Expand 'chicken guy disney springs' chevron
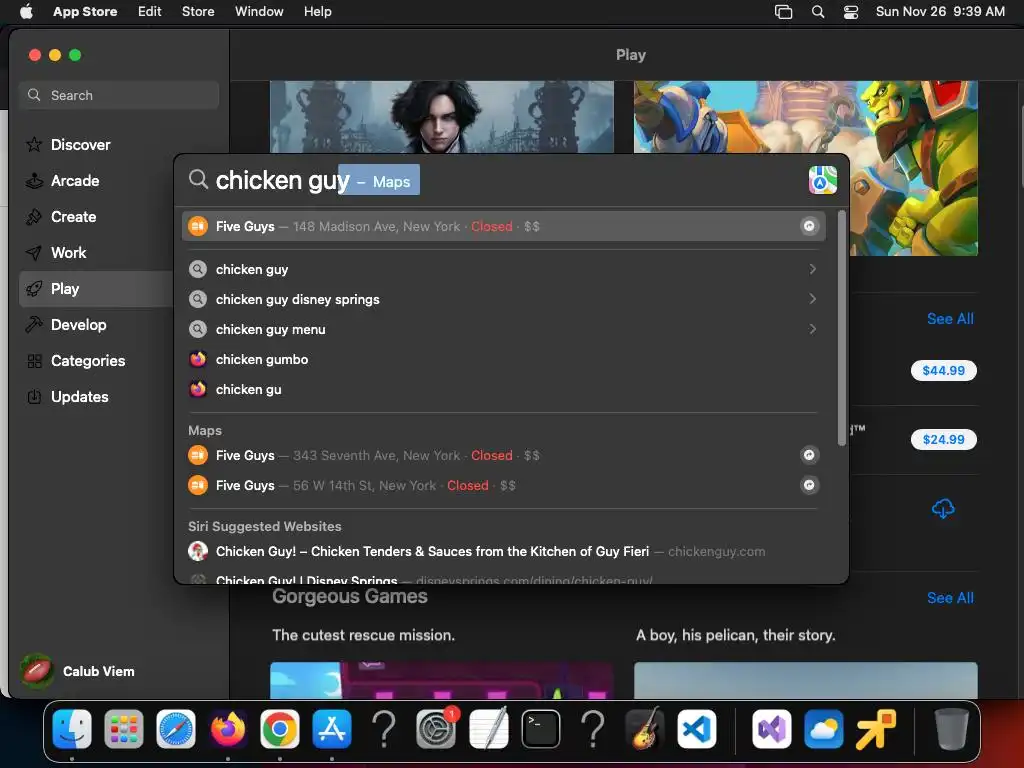The height and width of the screenshot is (768, 1024). click(812, 299)
